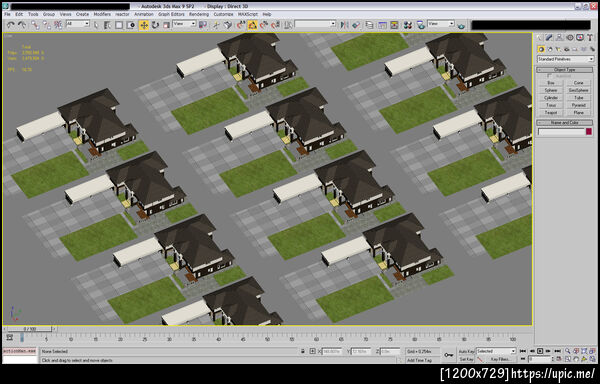Activate the Select and Link tool
Viewport: 600px width, 384px height.
pyautogui.click(x=35, y=25)
